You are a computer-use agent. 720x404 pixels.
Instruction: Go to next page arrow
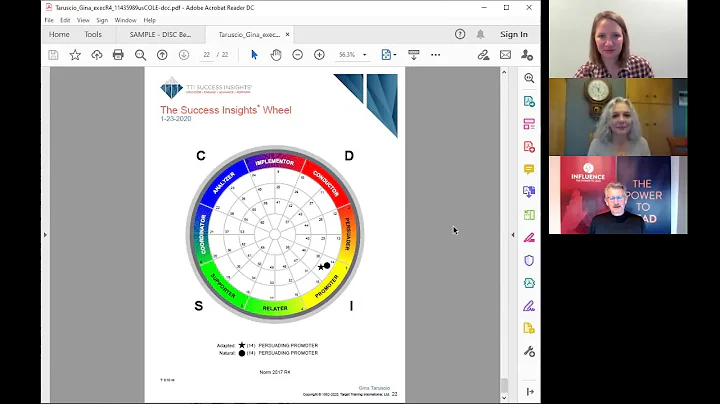pyautogui.click(x=184, y=55)
